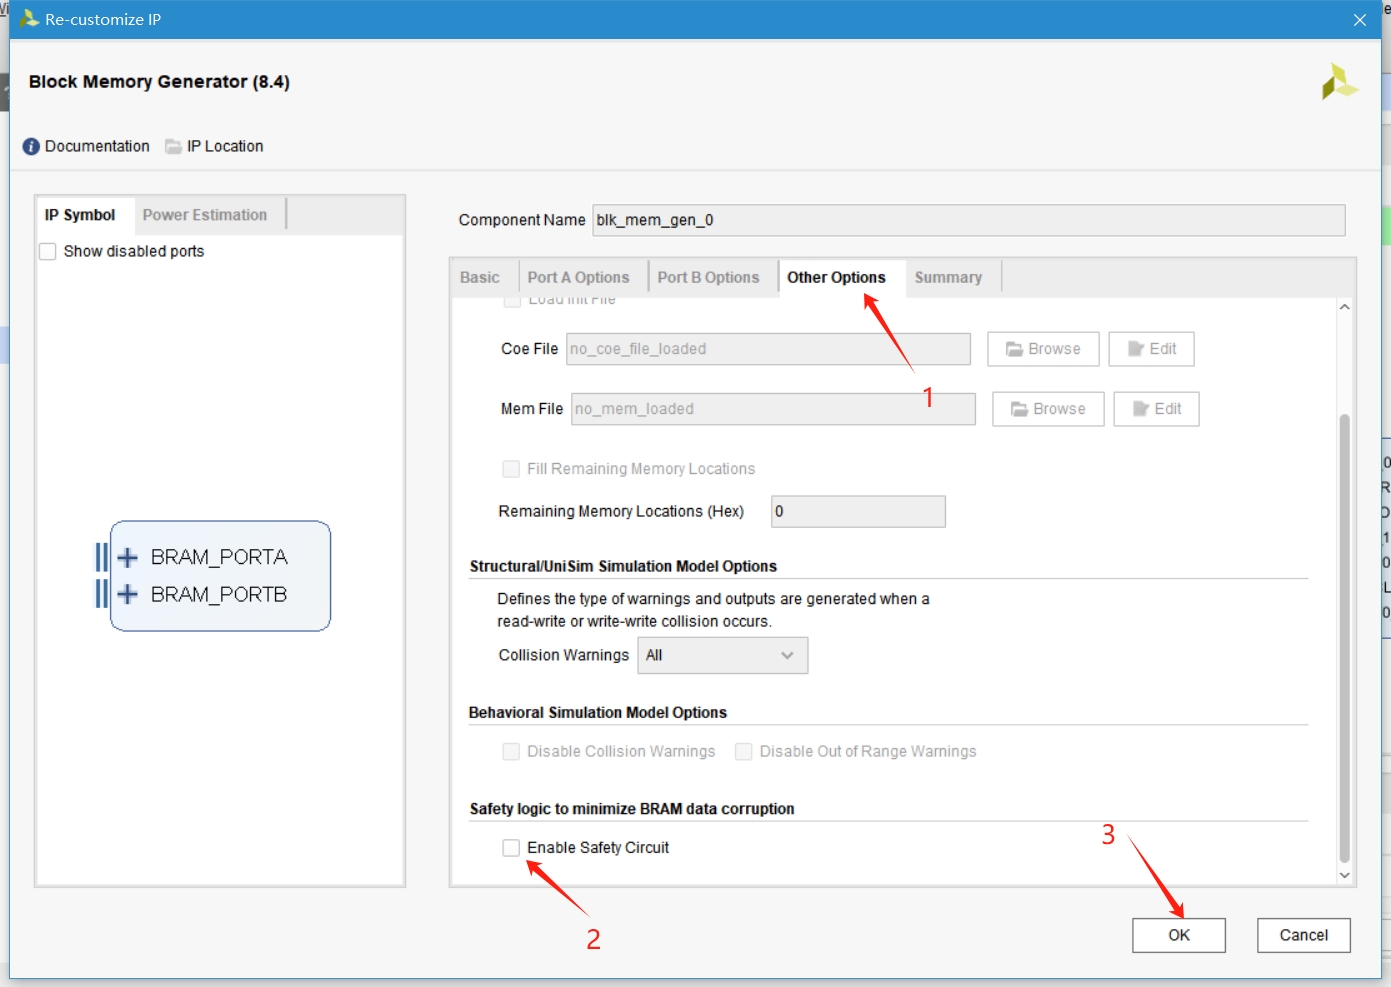Go to the Summary tab

pyautogui.click(x=948, y=278)
